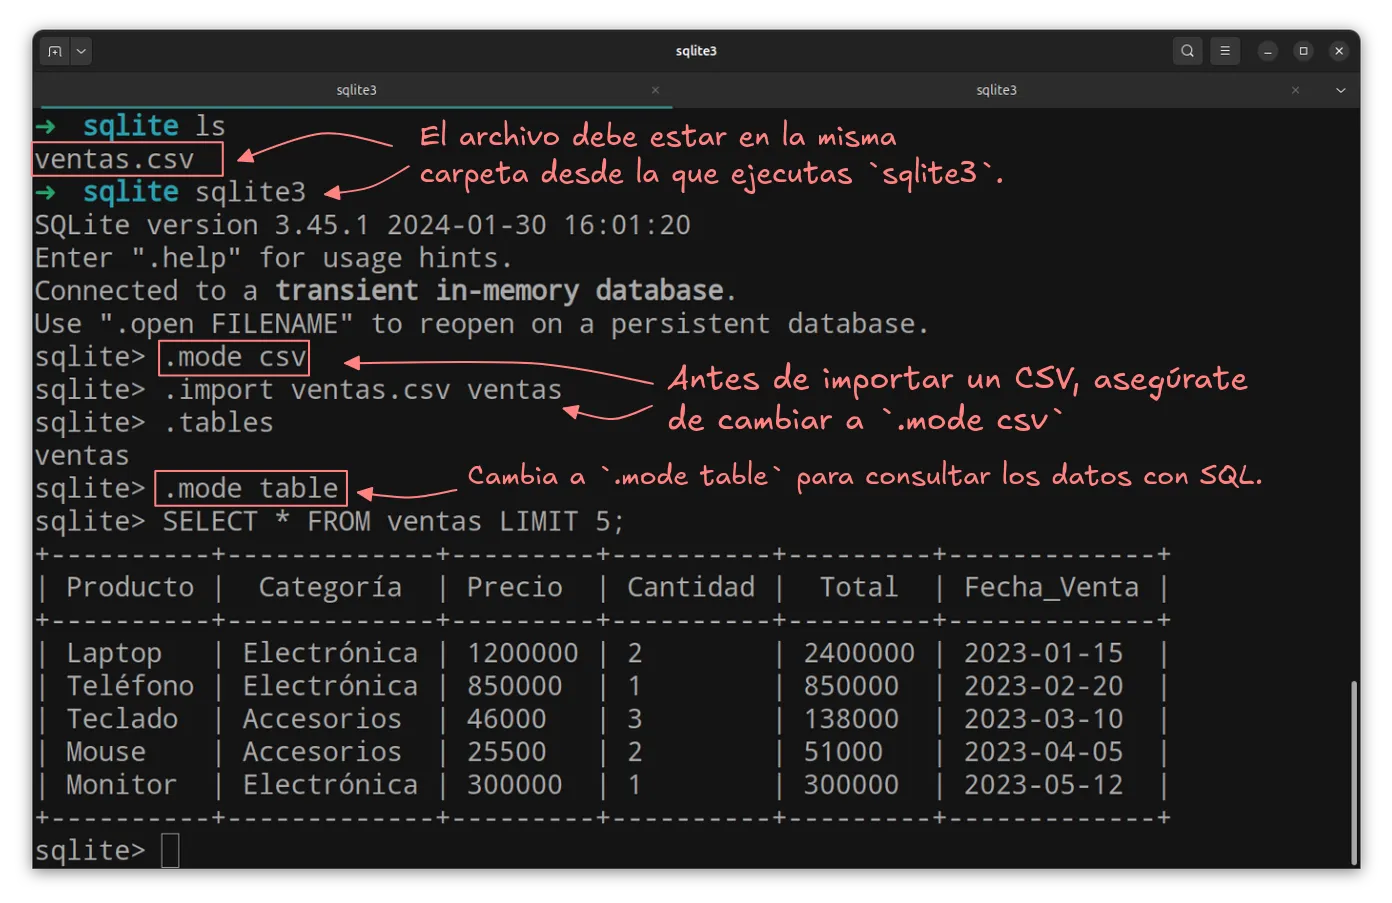Screen dimensions: 1392x903
Task: Minimize the sqlite3 terminal window
Action: click(1268, 51)
